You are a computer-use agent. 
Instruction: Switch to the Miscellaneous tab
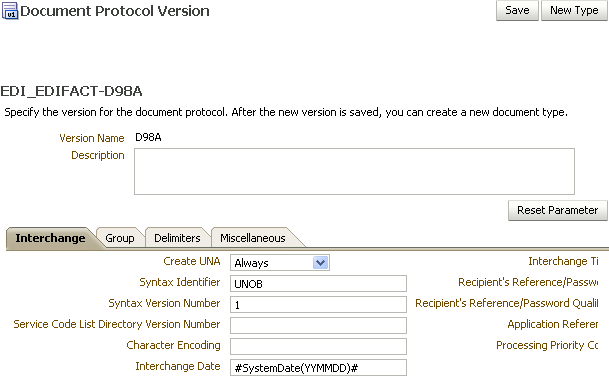pyautogui.click(x=252, y=238)
